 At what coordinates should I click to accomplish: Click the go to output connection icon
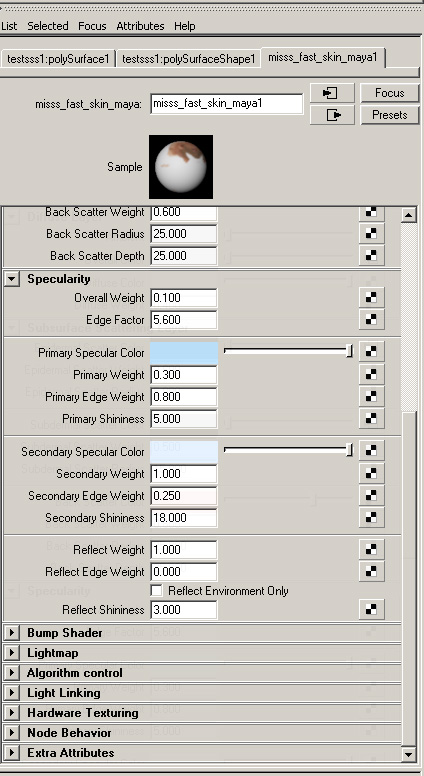click(x=332, y=115)
